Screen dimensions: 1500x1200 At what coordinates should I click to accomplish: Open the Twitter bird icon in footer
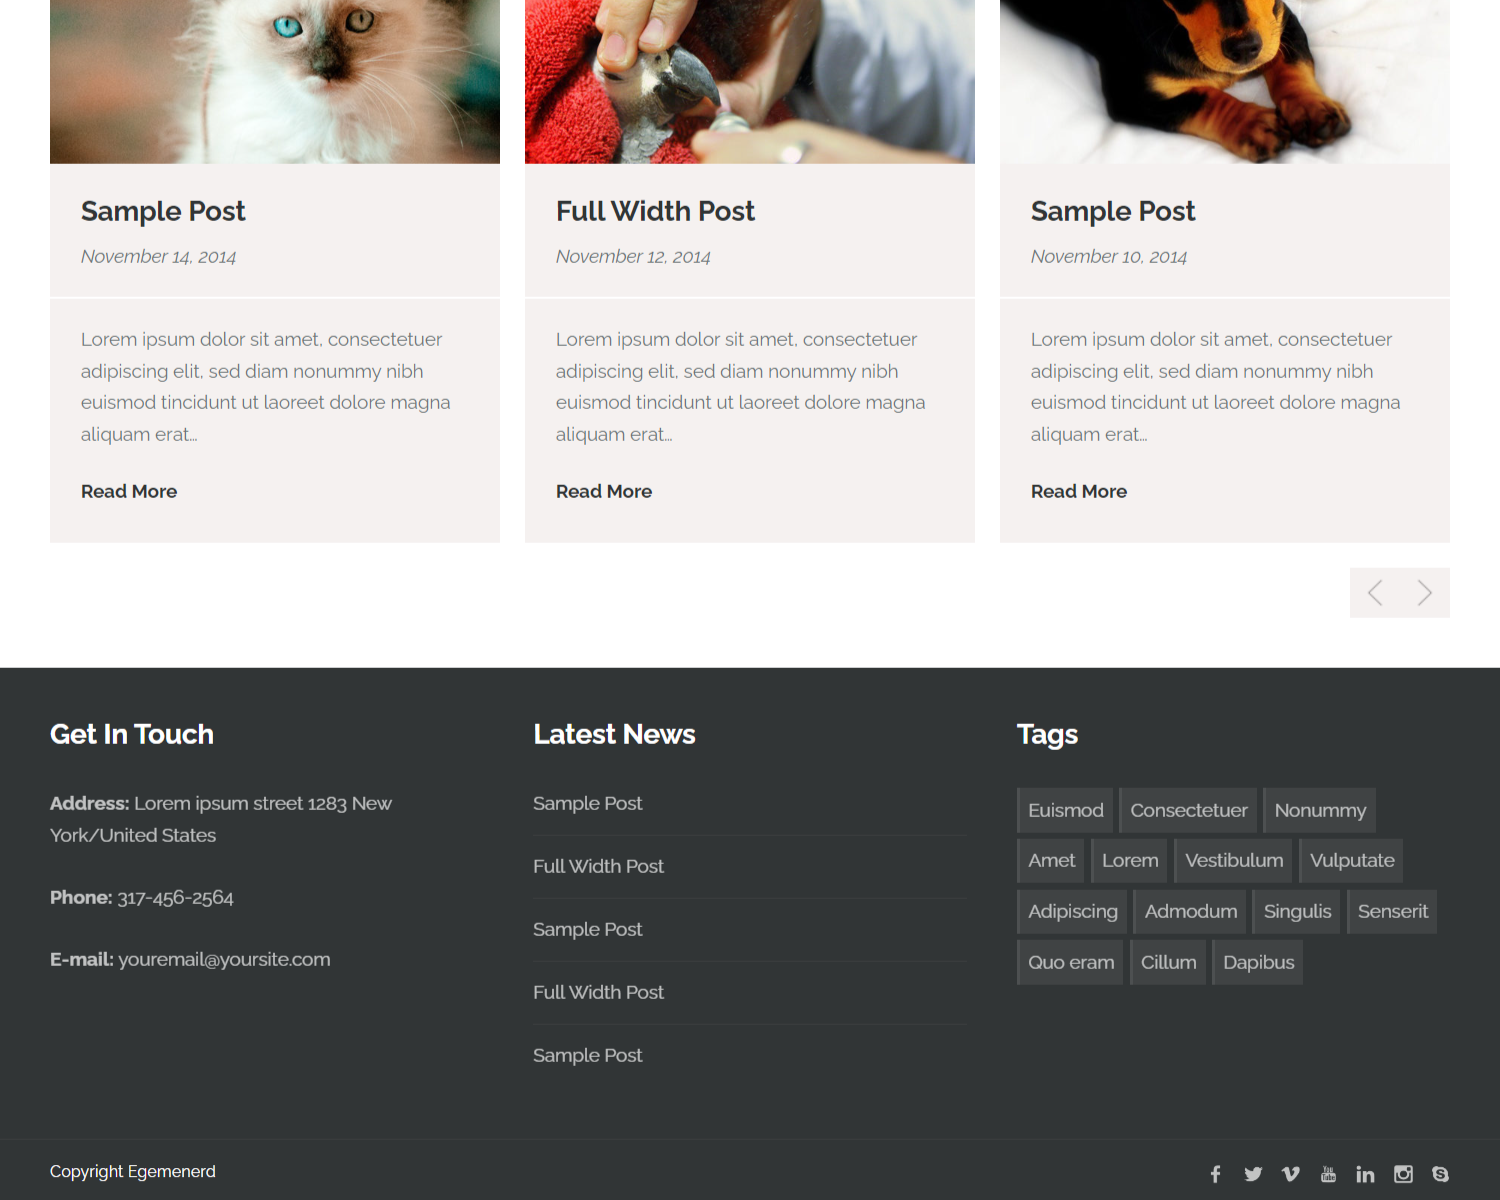coord(1253,1174)
